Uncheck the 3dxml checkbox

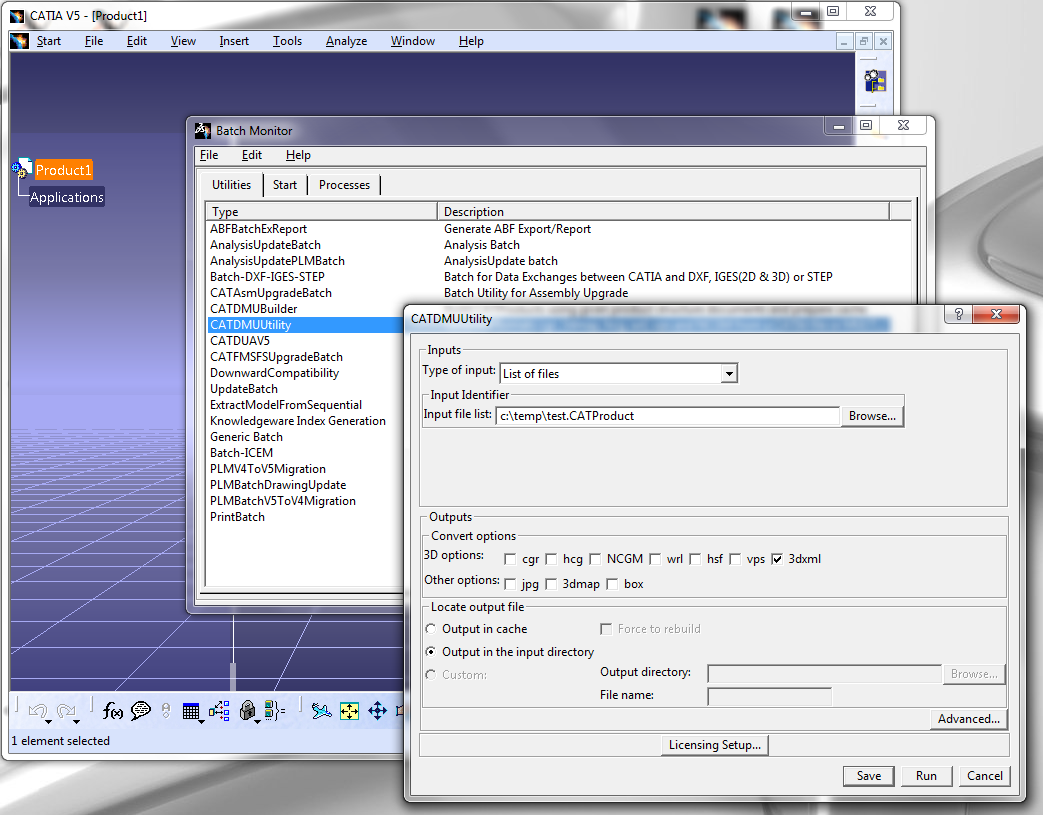point(776,559)
